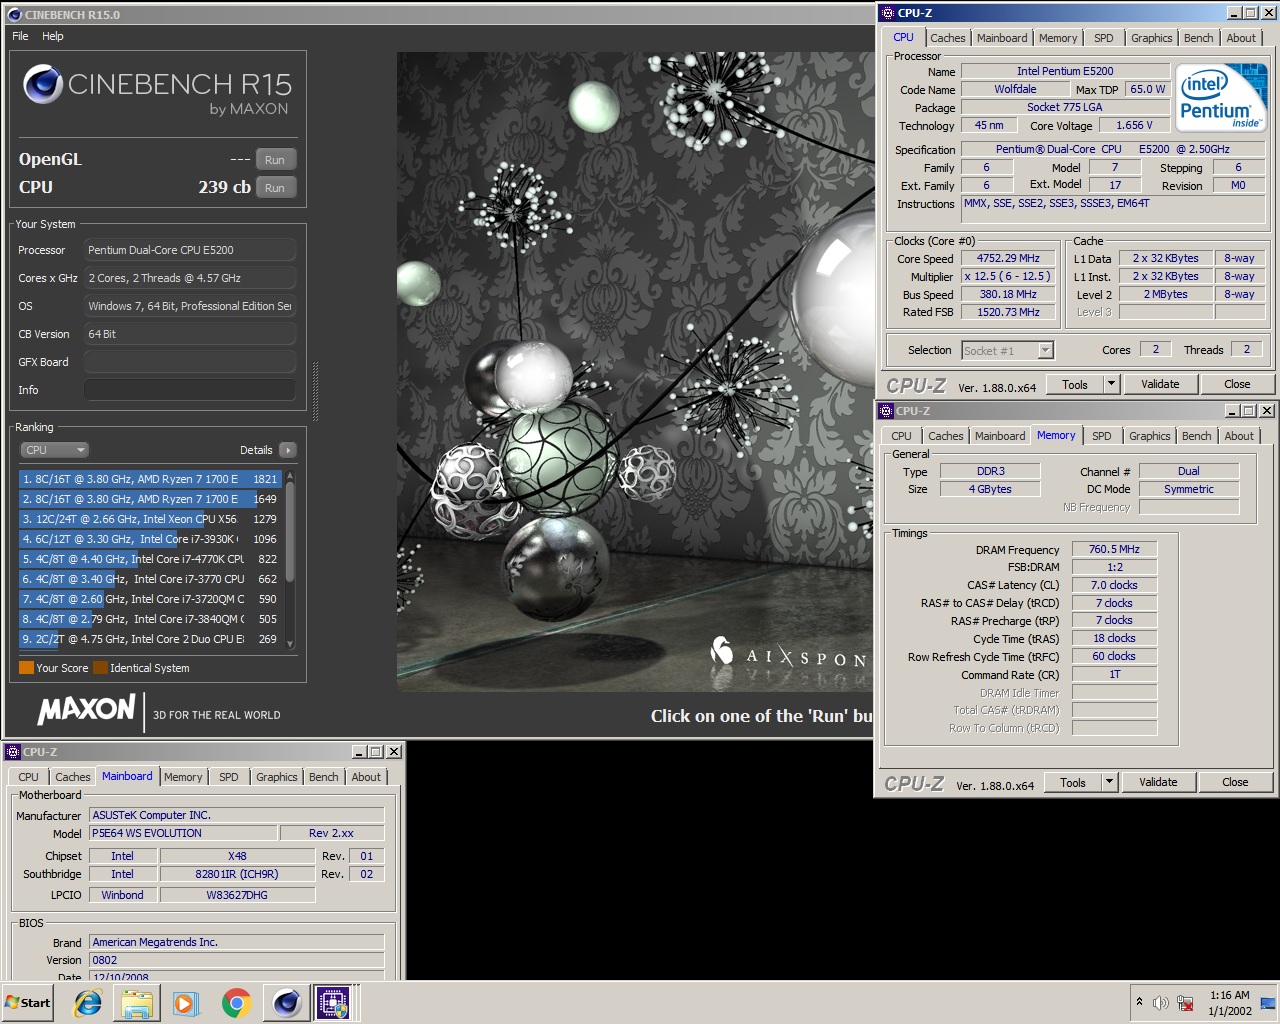The height and width of the screenshot is (1024, 1280).
Task: Click Show desktop icon at taskbar end
Action: pos(1268,1002)
